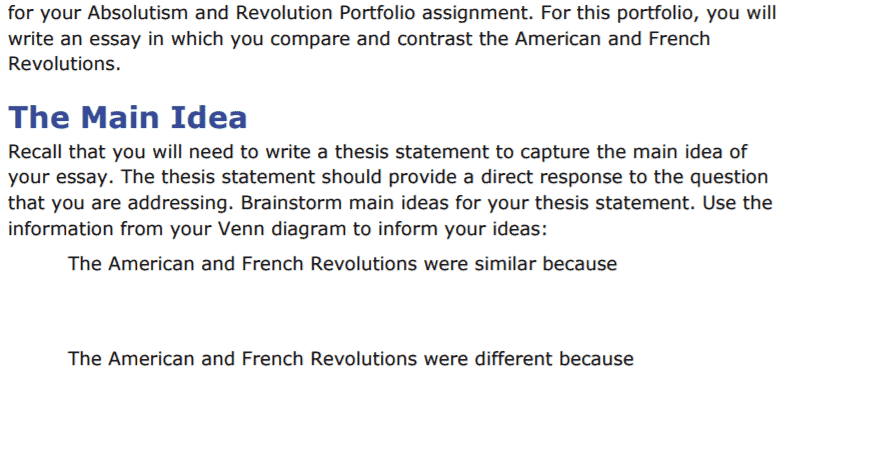Place cursor after 'were similar because'

[619, 264]
